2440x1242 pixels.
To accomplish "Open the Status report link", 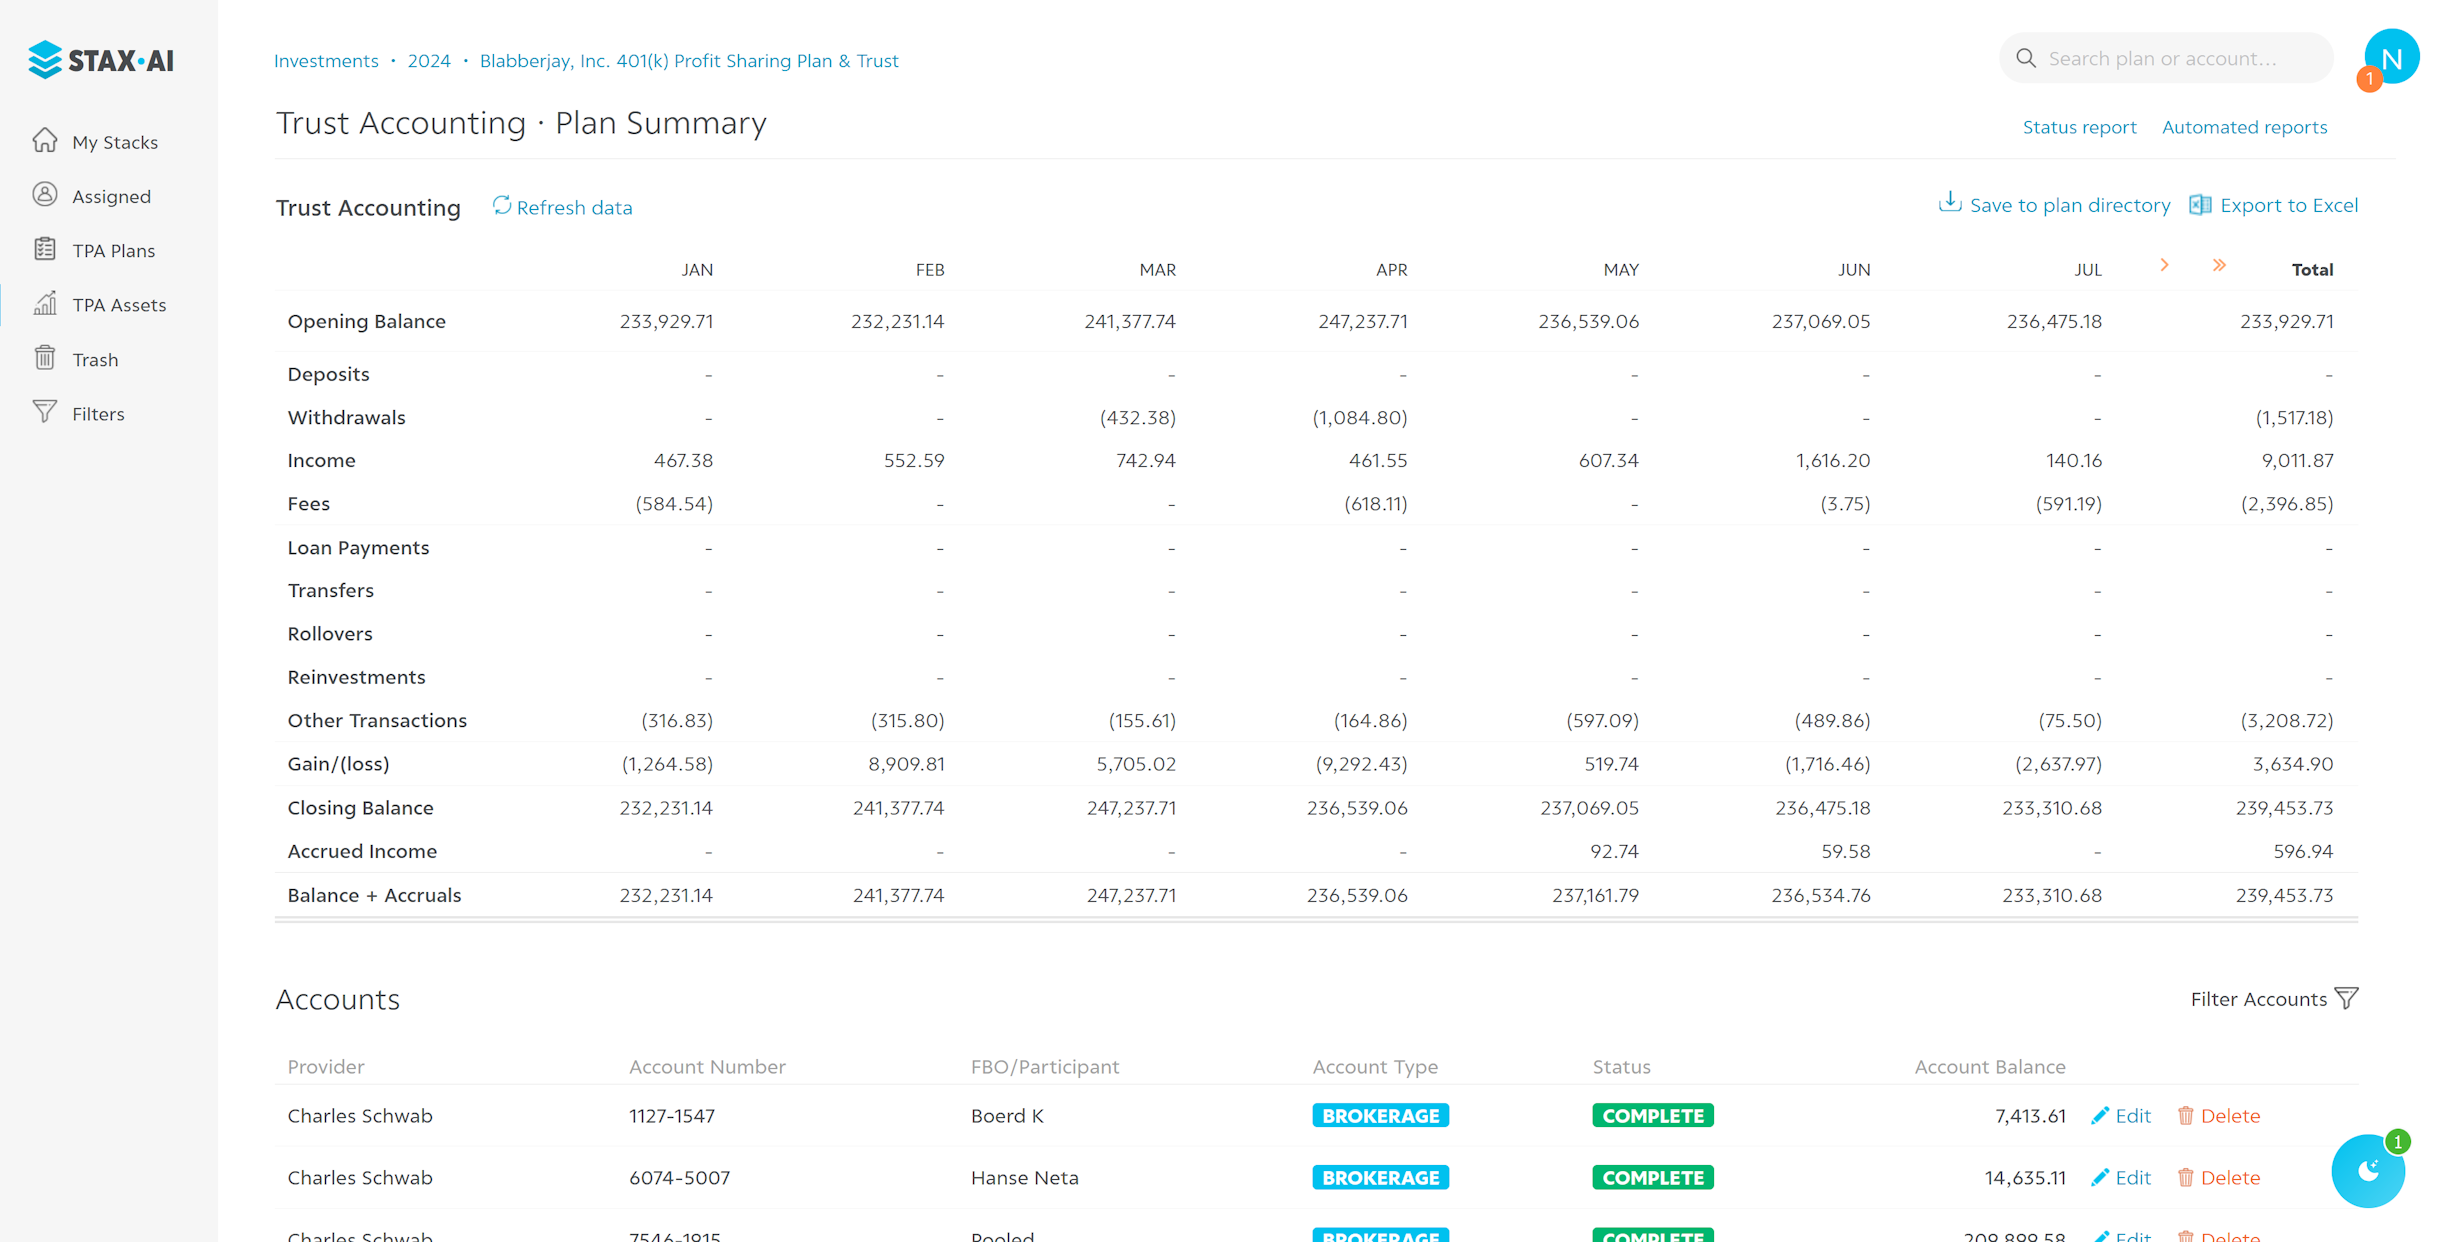I will [2079, 127].
